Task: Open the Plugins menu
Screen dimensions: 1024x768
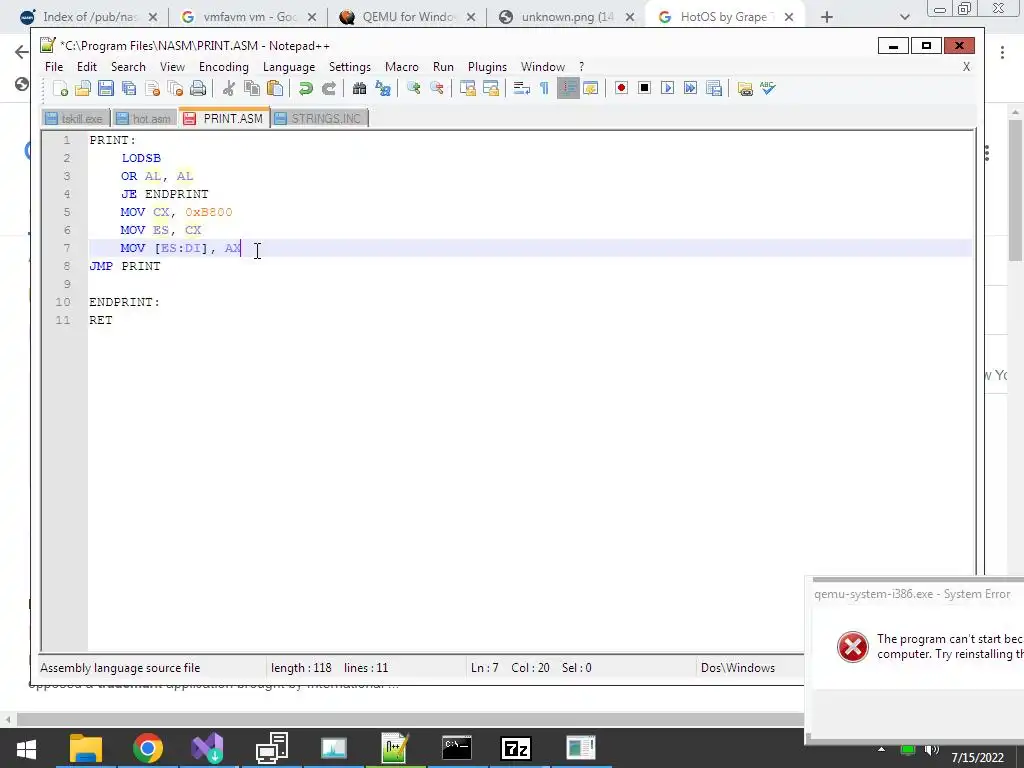Action: (x=487, y=67)
